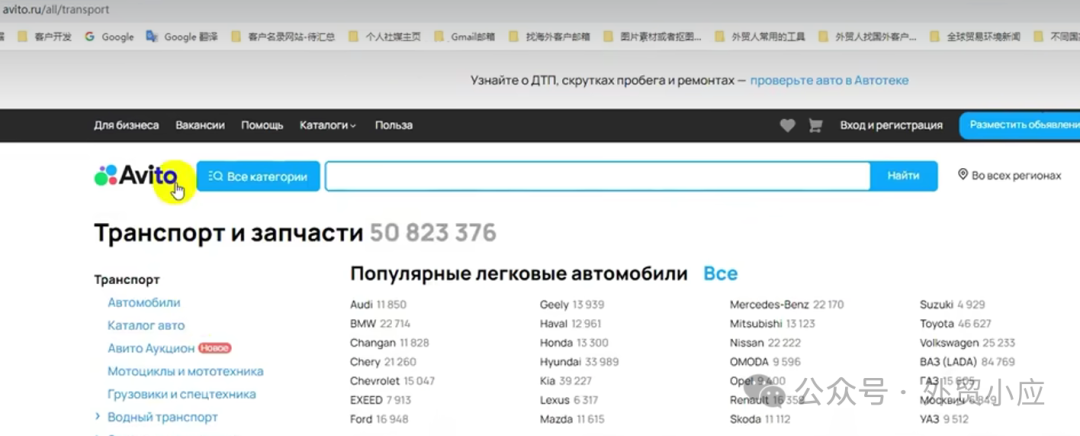Open 客户名录网站-待汇总 bookmark folder
The width and height of the screenshot is (1080, 436).
click(x=284, y=37)
